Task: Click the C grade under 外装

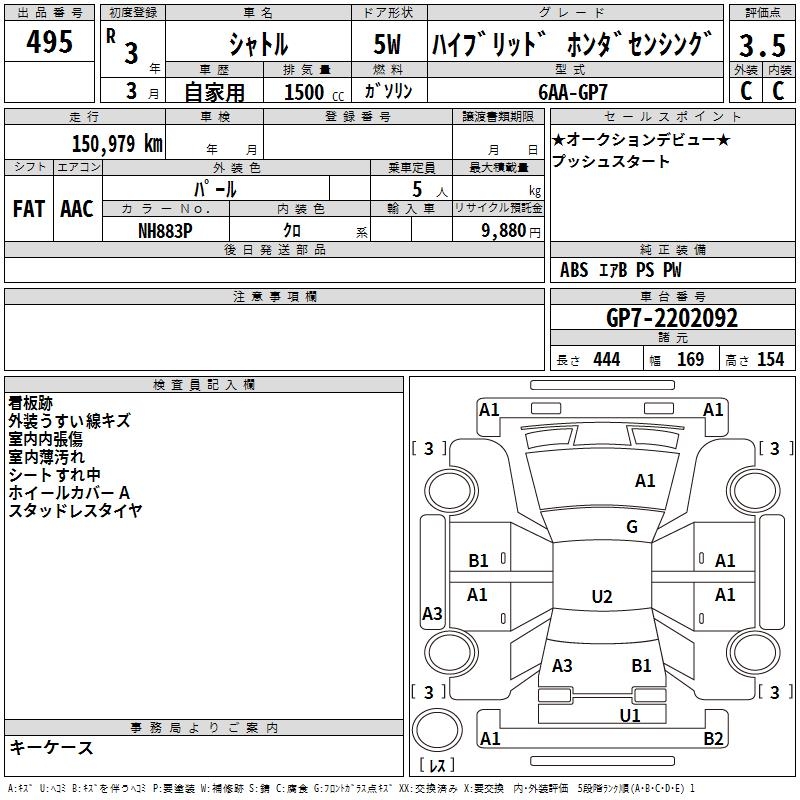Action: [x=746, y=90]
